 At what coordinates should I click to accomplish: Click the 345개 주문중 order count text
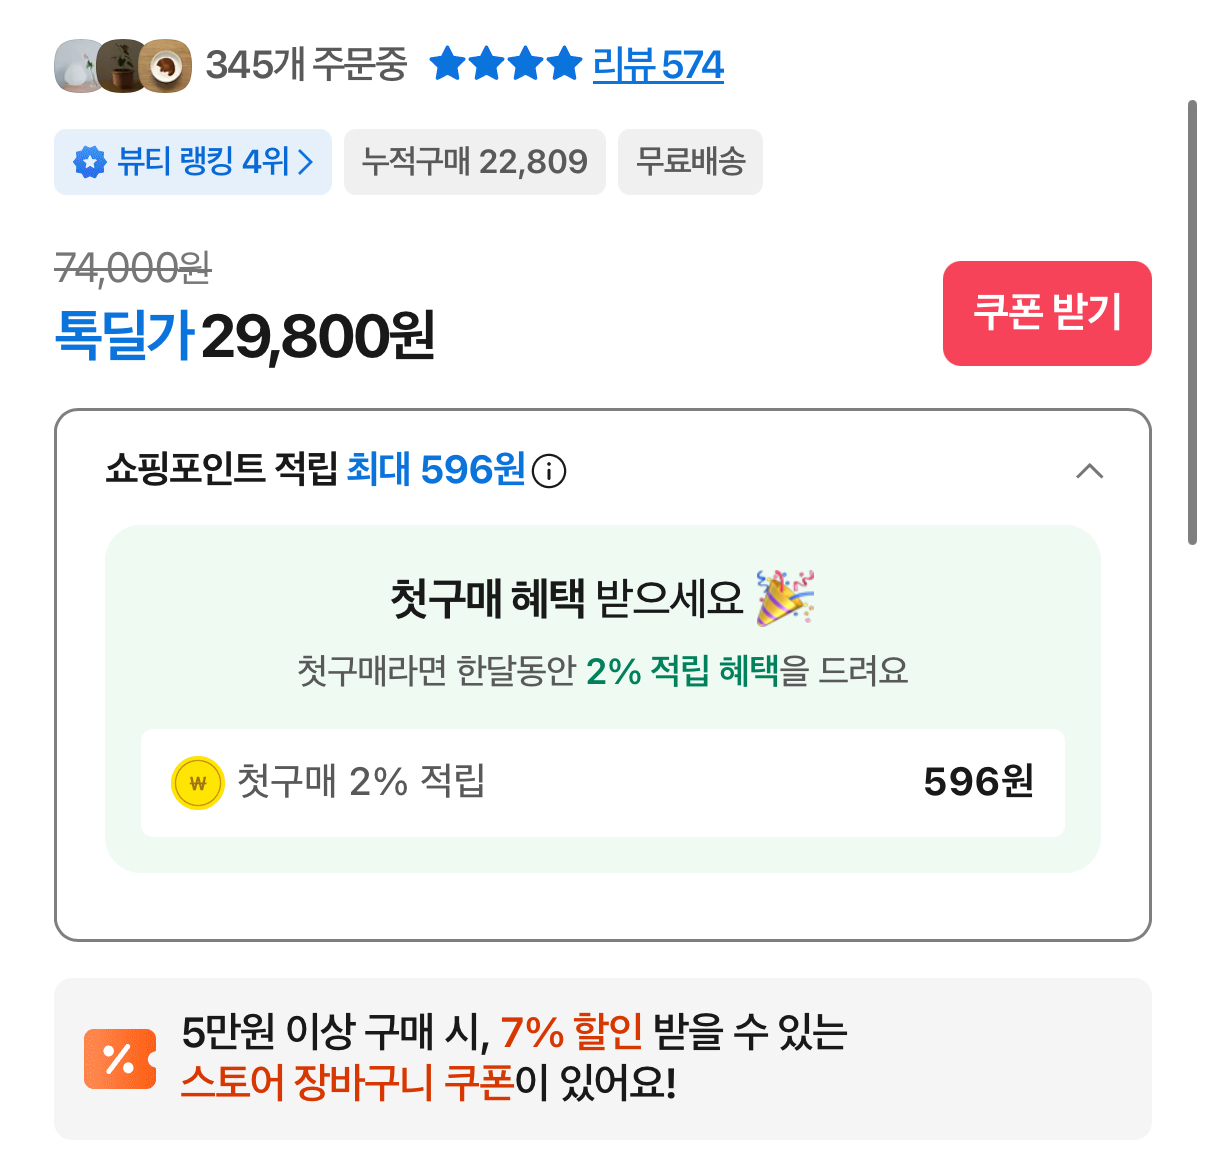coord(306,65)
